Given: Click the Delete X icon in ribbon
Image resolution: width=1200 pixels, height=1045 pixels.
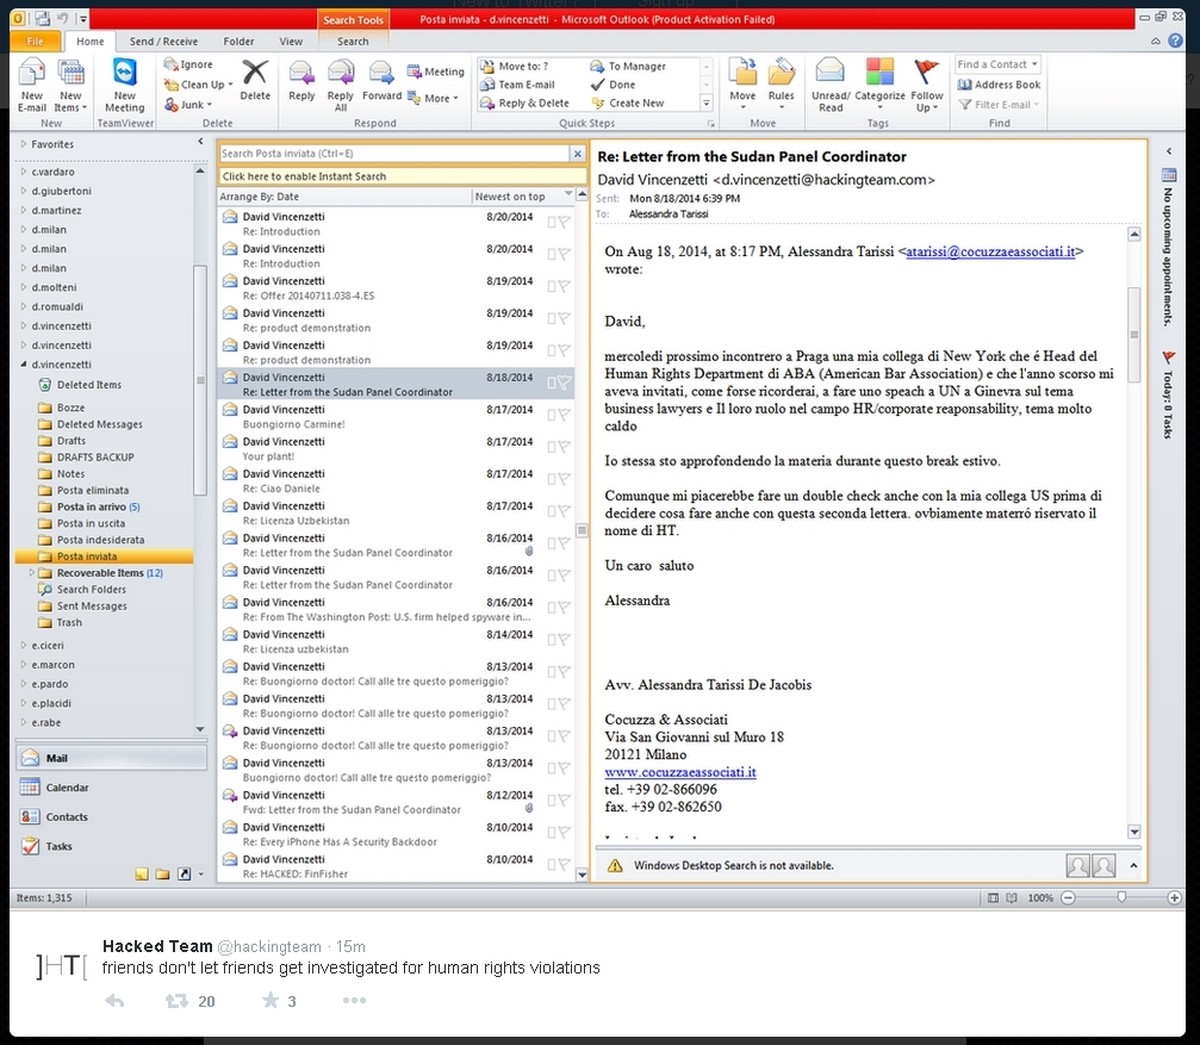Looking at the screenshot, I should click(x=255, y=73).
